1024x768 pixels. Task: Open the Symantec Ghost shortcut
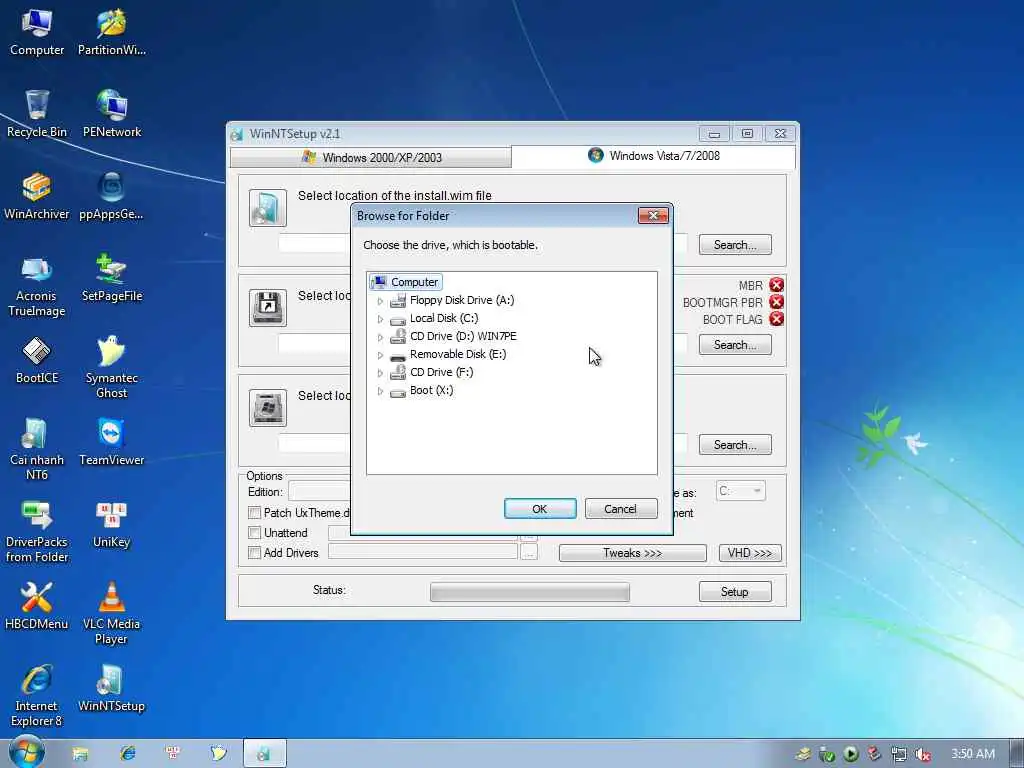tap(112, 368)
